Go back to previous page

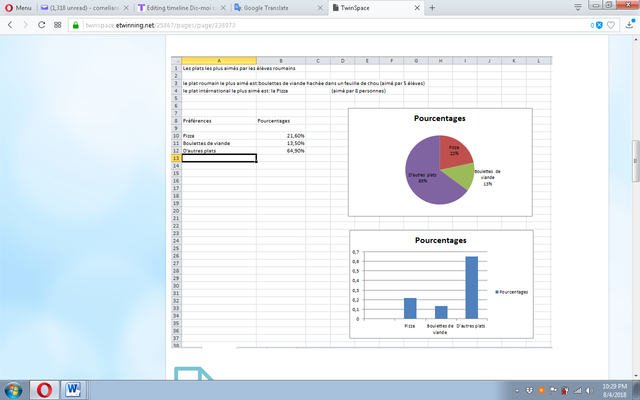10,25
